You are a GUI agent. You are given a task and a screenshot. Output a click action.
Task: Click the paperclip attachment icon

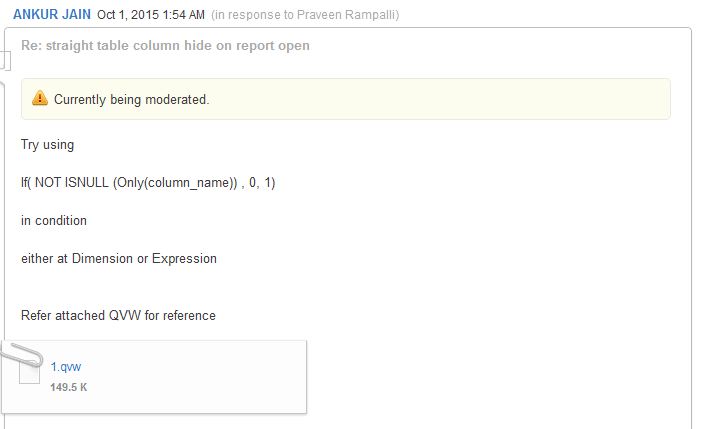[21, 355]
